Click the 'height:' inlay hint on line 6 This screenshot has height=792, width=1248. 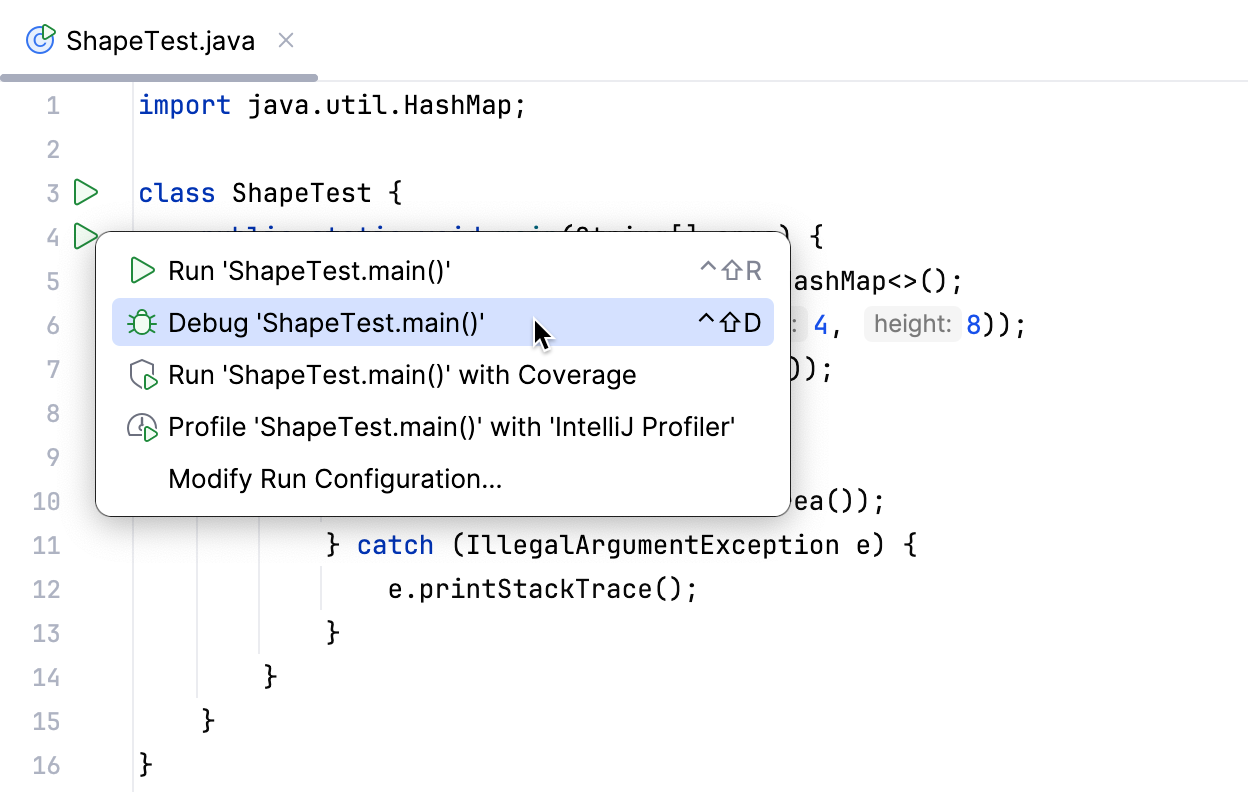[x=911, y=324]
